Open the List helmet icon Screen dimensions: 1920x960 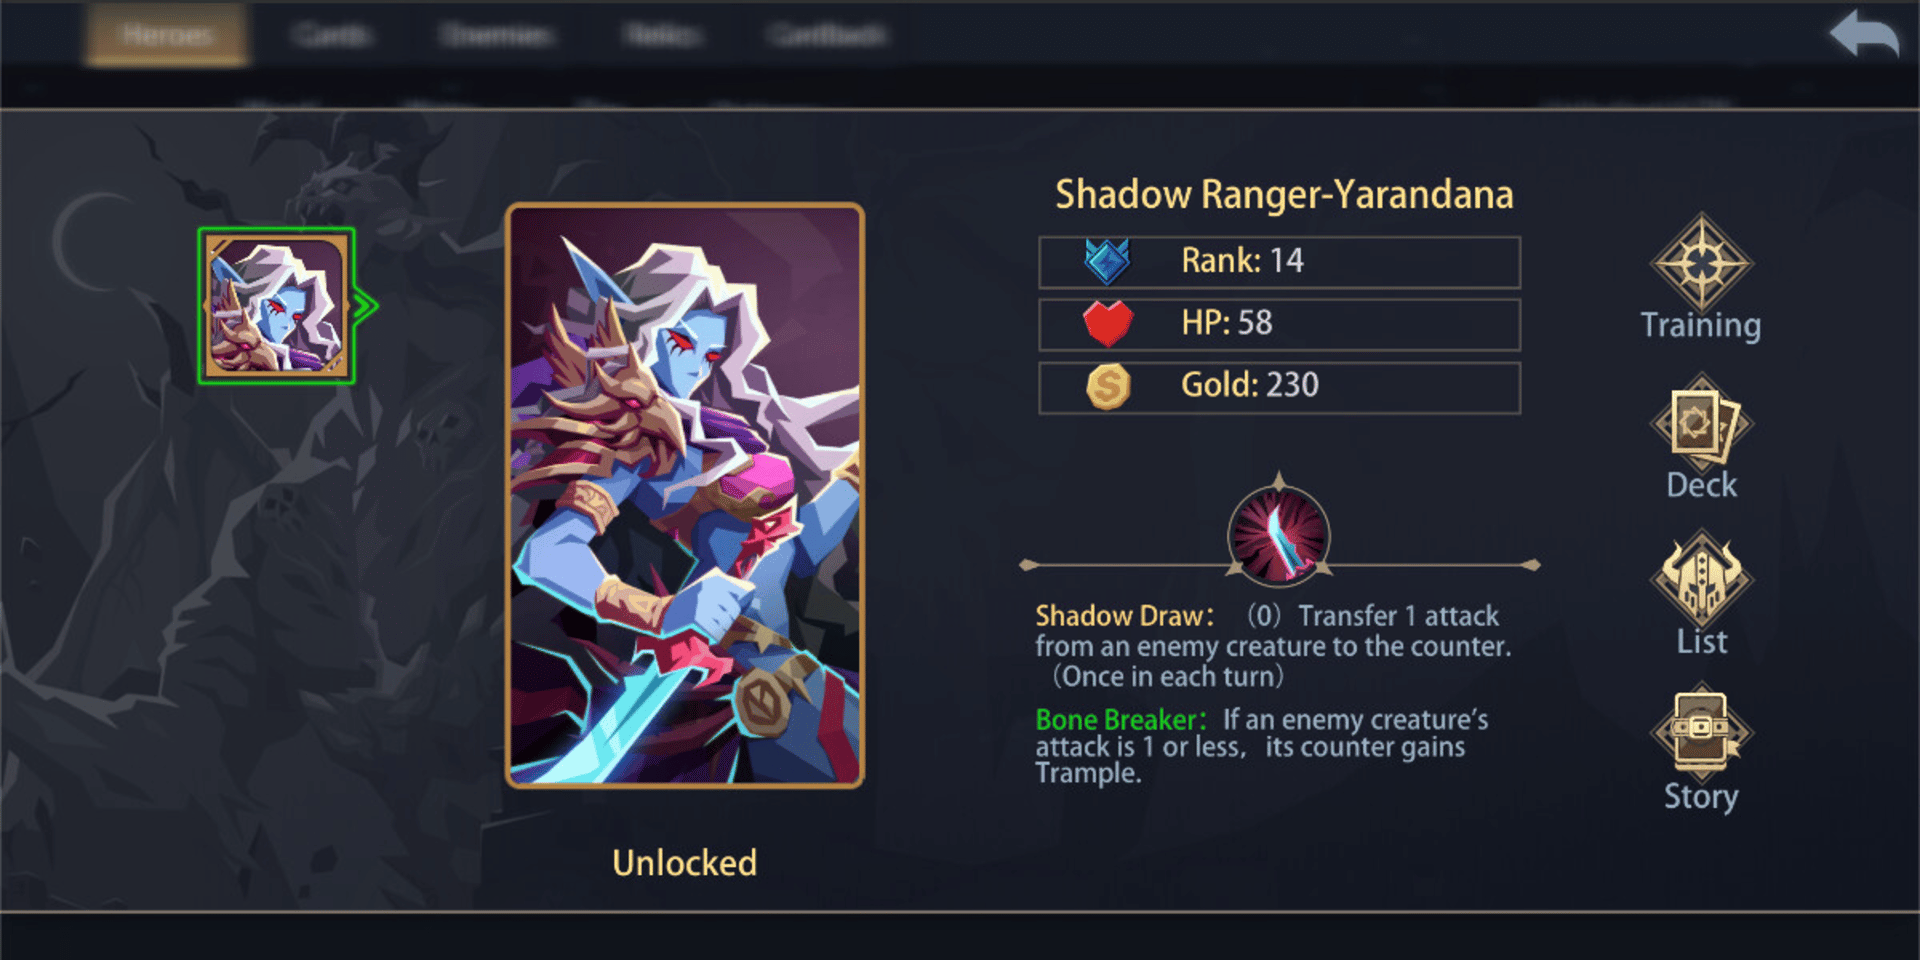coord(1701,578)
